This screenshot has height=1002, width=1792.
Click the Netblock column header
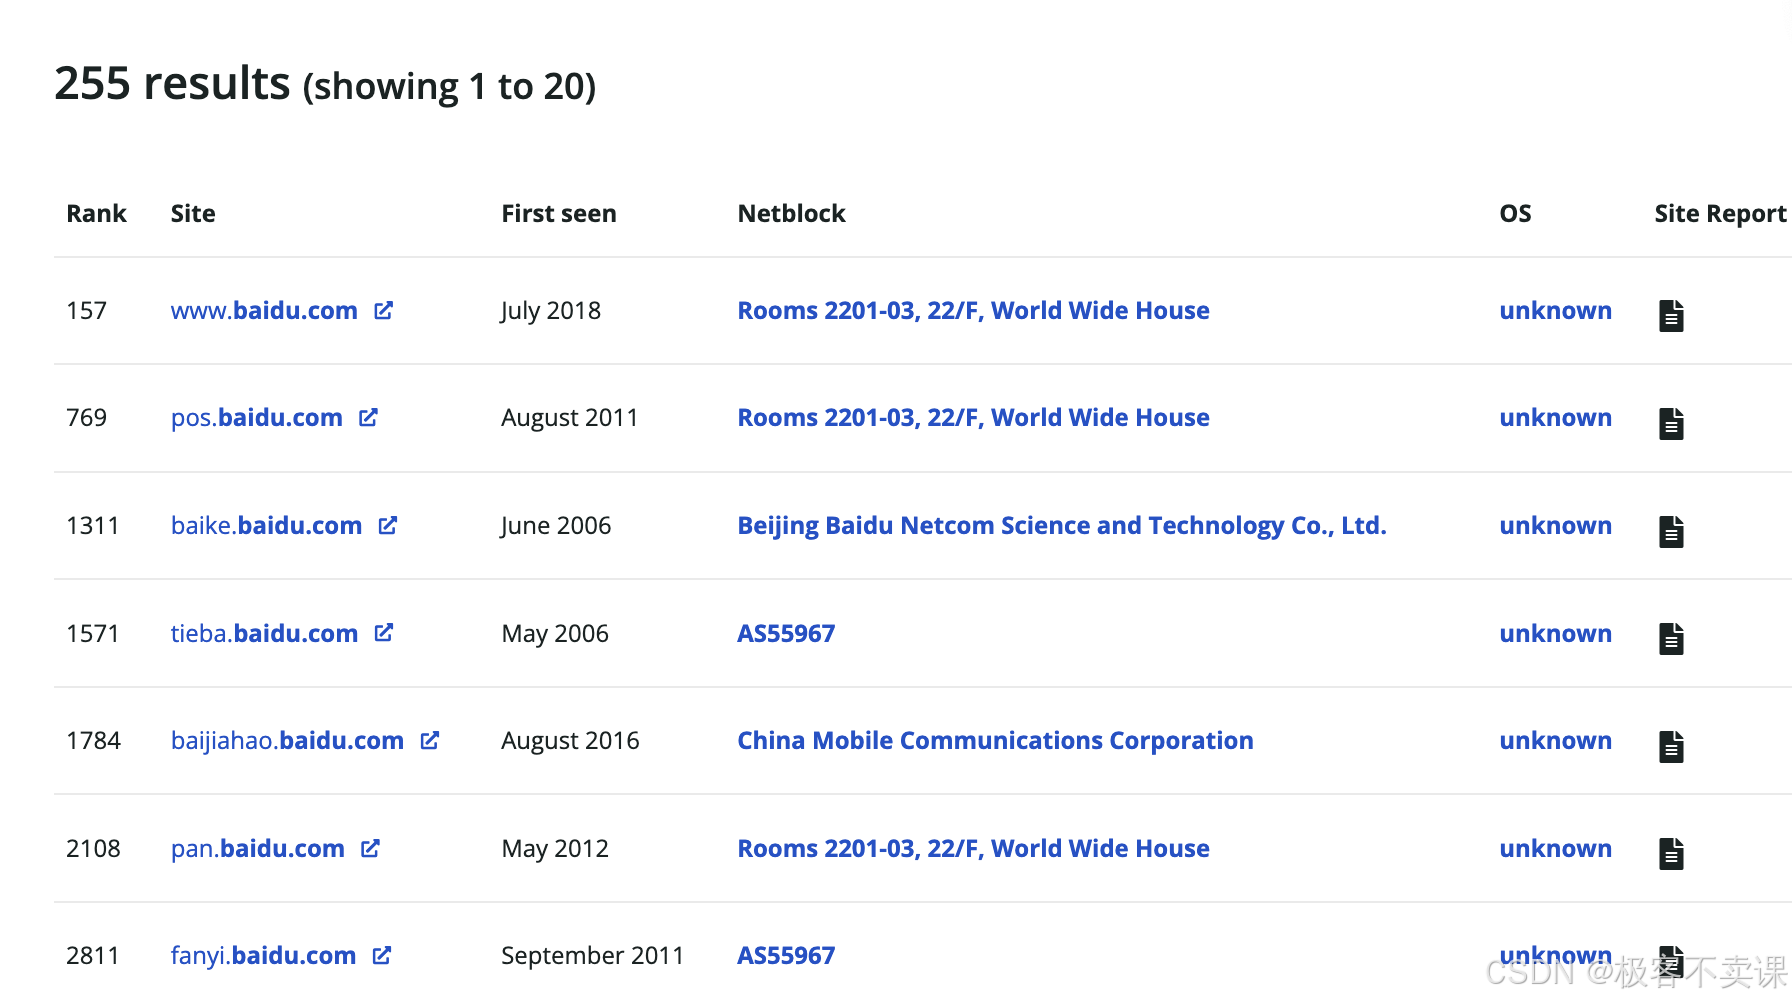tap(791, 214)
